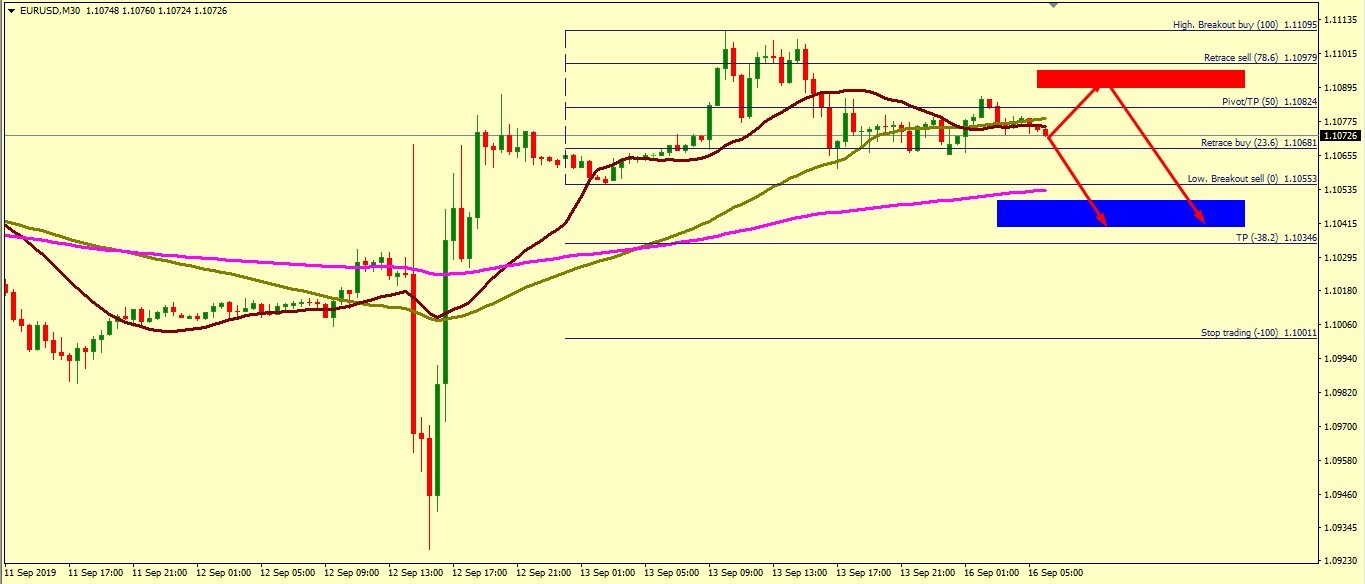Open the dropdown arrow beside EURUSD,M30

click(x=11, y=10)
